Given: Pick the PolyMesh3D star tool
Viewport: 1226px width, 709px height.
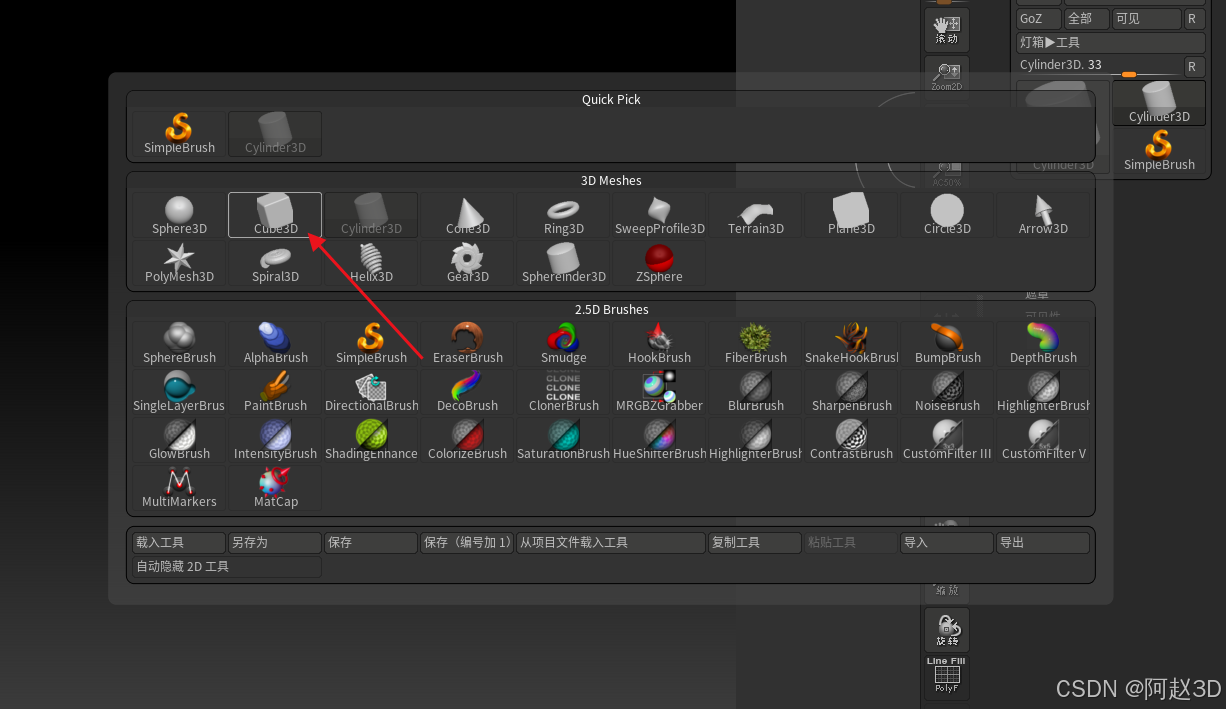Looking at the screenshot, I should click(x=179, y=263).
